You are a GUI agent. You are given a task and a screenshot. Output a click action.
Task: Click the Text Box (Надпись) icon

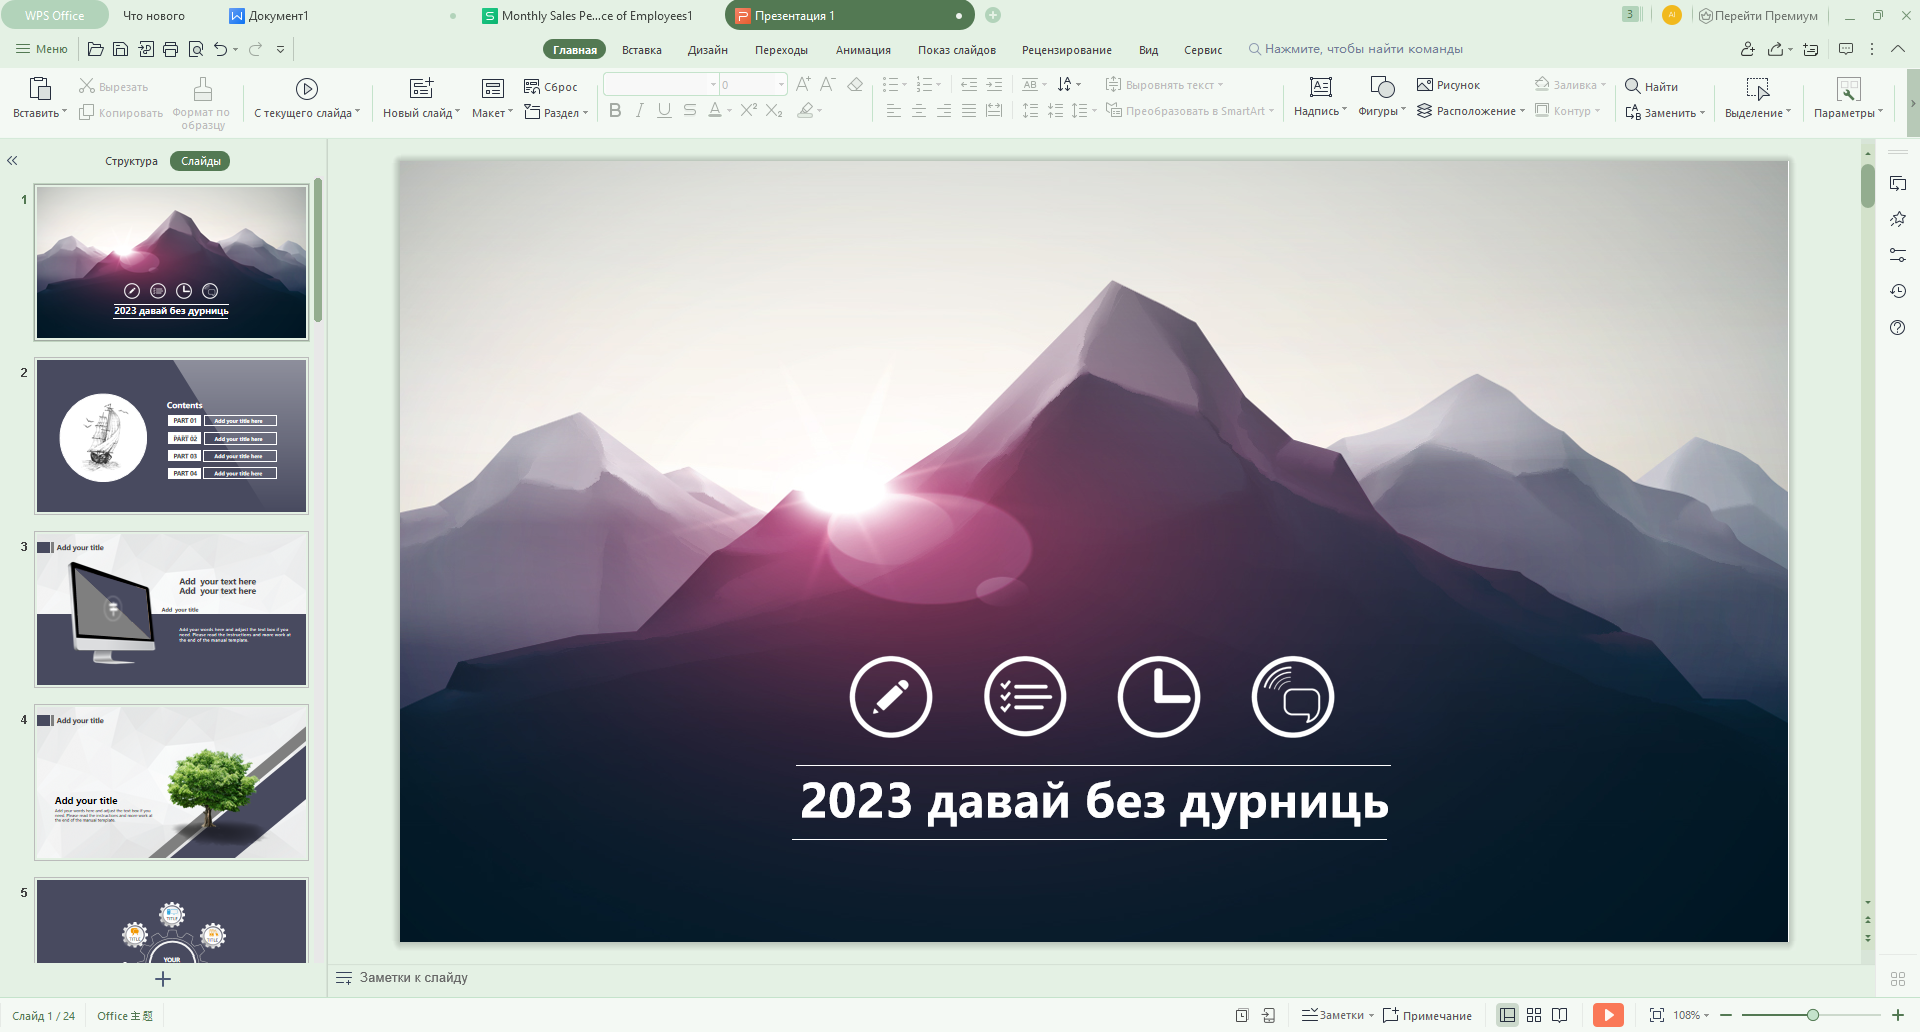point(1320,88)
